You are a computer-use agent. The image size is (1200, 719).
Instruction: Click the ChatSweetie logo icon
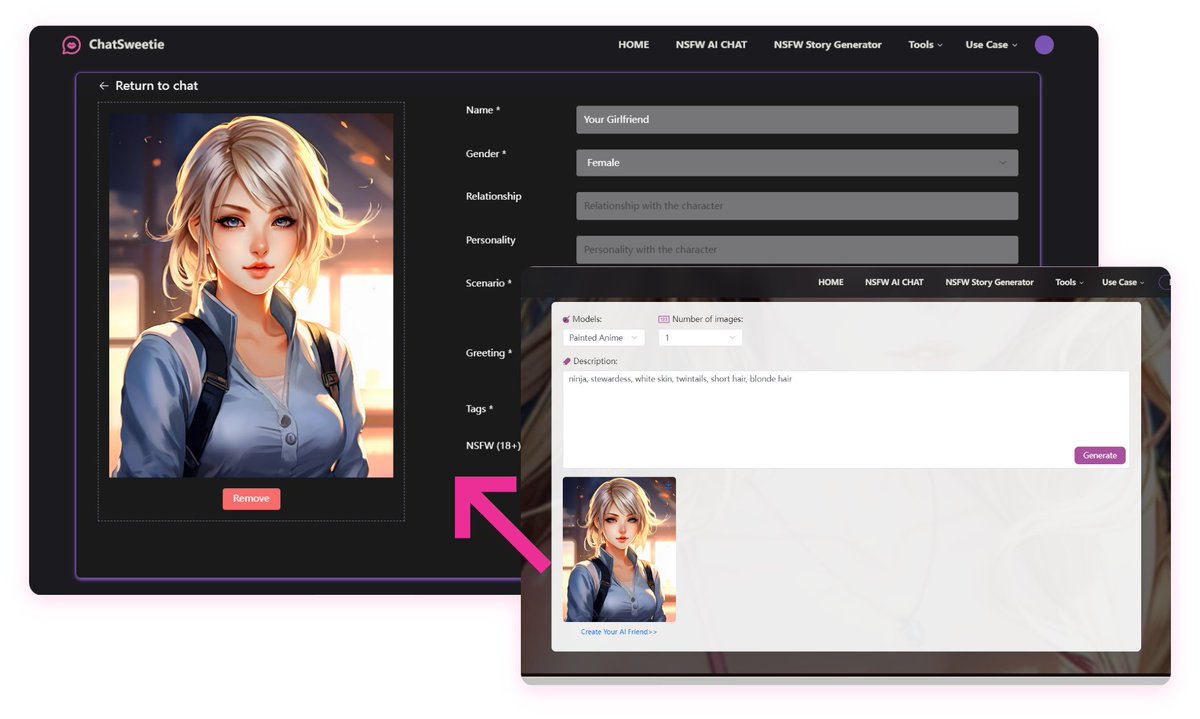(71, 45)
